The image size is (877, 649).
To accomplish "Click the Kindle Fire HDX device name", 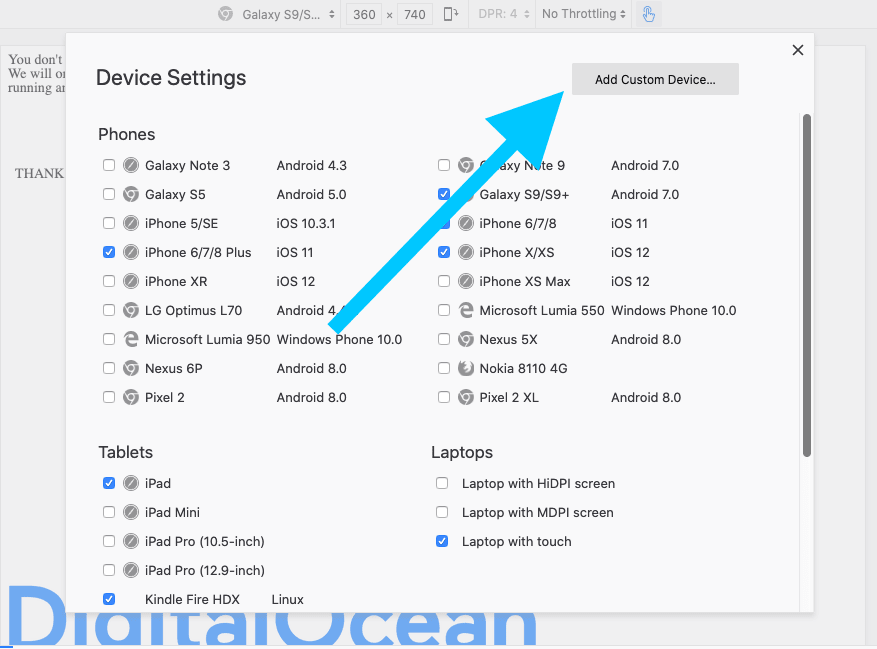I will click(192, 600).
